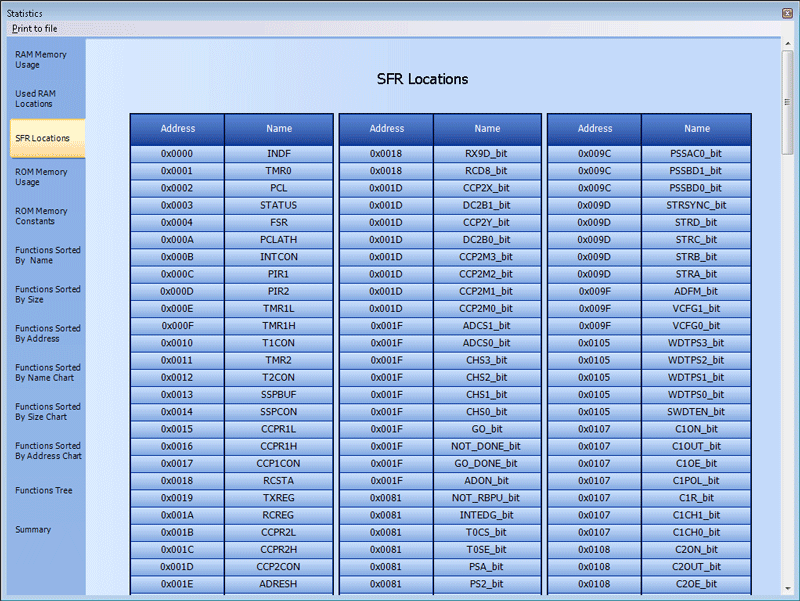Click the first table's Address header
The image size is (800, 601).
coord(178,129)
